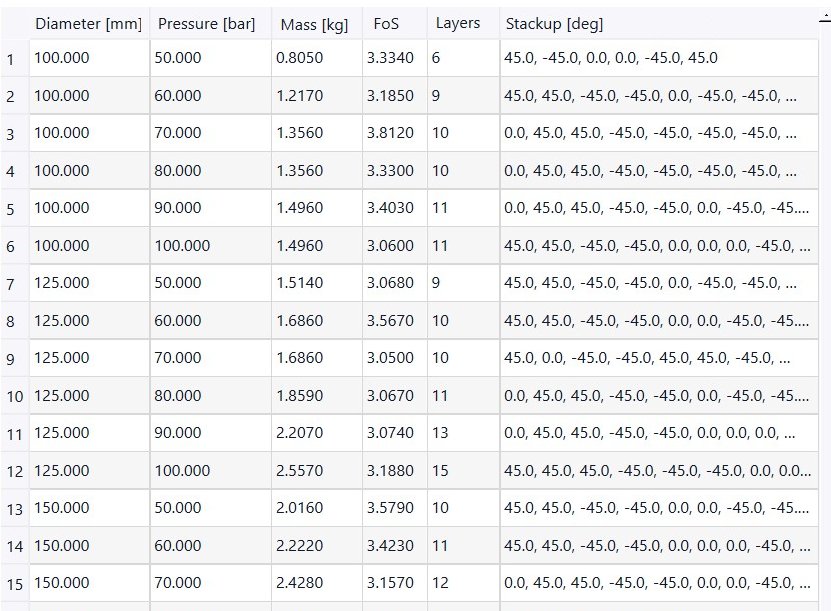
Task: Click diameter 150.000 in row 13
Action: [x=64, y=508]
